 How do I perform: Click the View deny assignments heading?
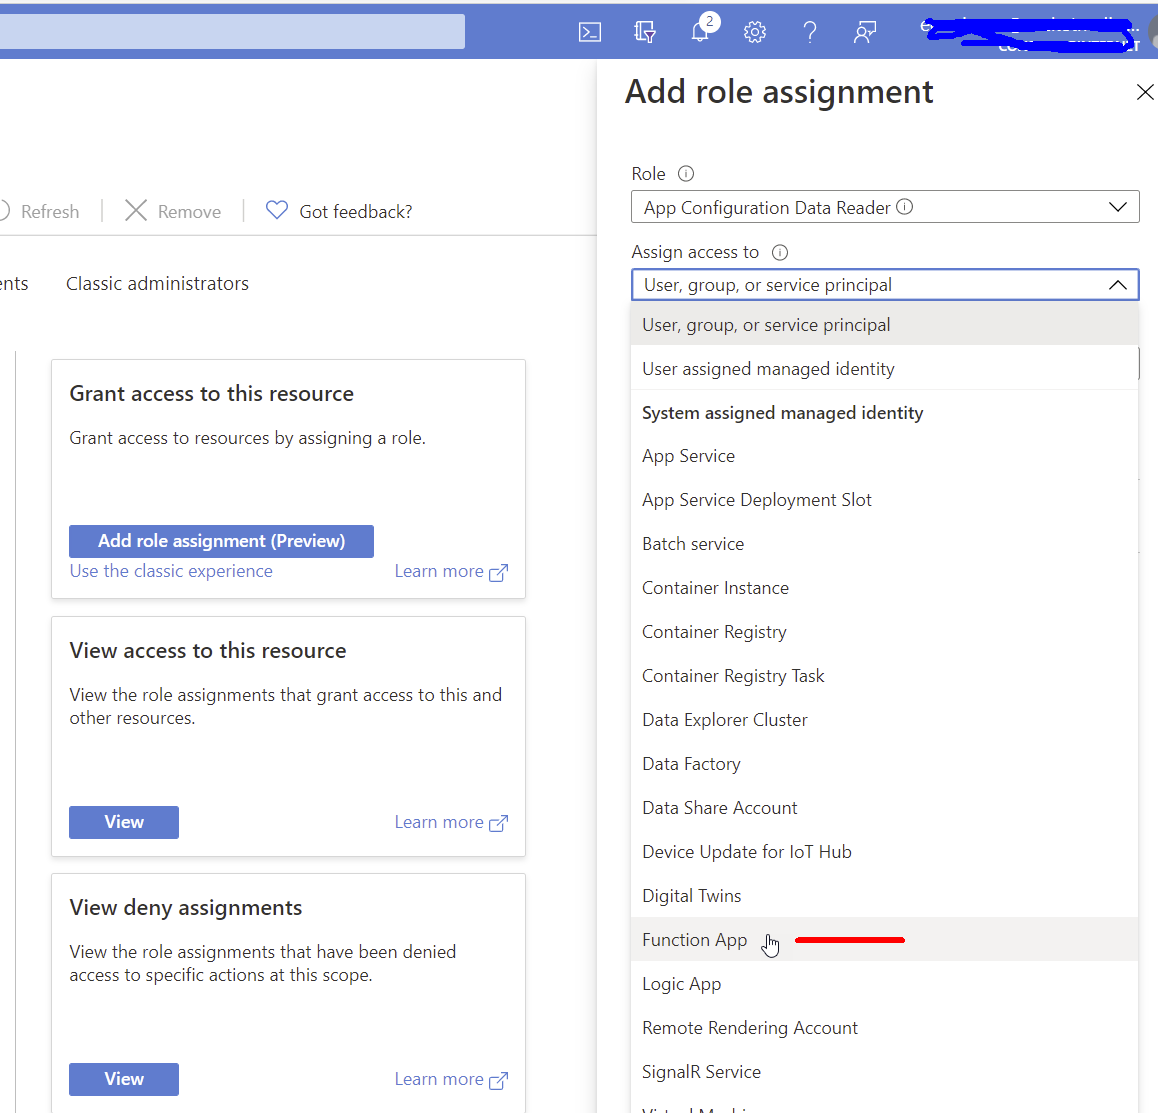click(185, 908)
